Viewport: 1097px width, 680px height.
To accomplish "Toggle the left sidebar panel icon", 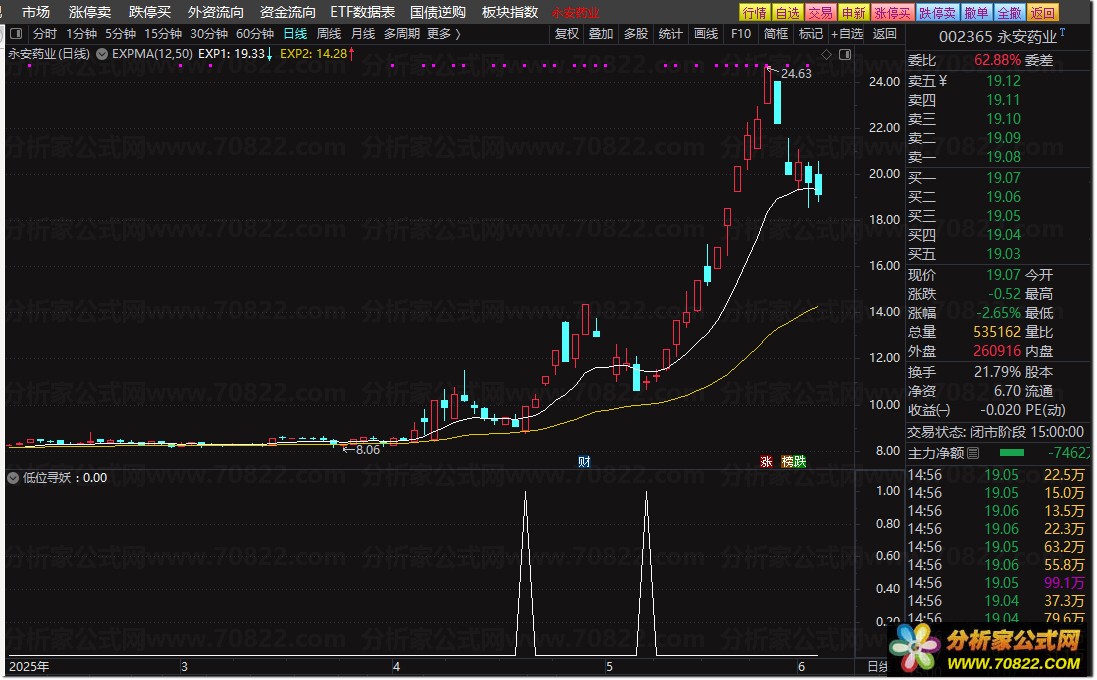I will click(17, 34).
